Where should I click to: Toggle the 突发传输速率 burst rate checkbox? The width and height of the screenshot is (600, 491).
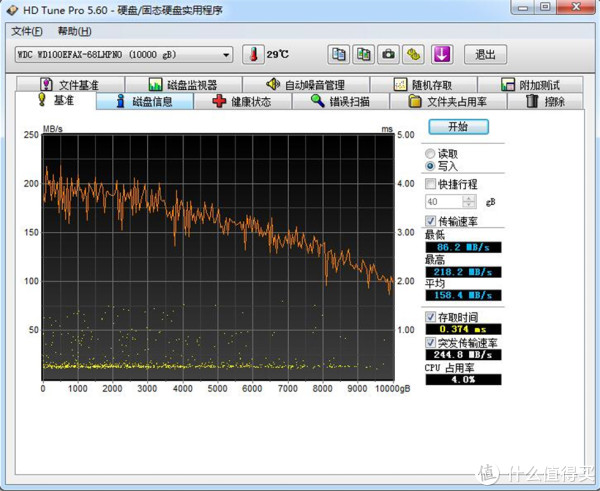[x=430, y=342]
